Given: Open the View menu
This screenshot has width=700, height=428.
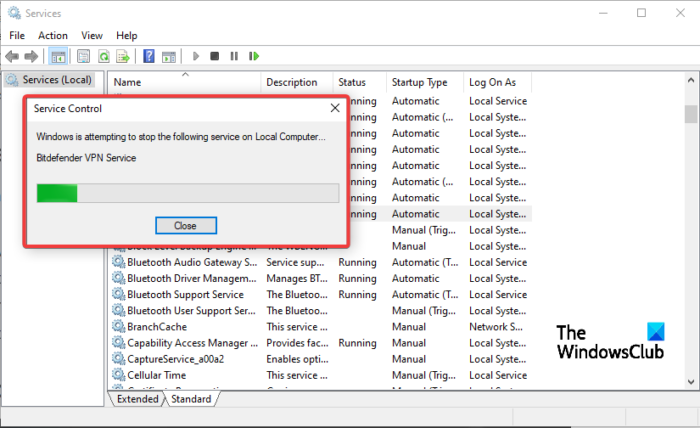Looking at the screenshot, I should point(92,35).
